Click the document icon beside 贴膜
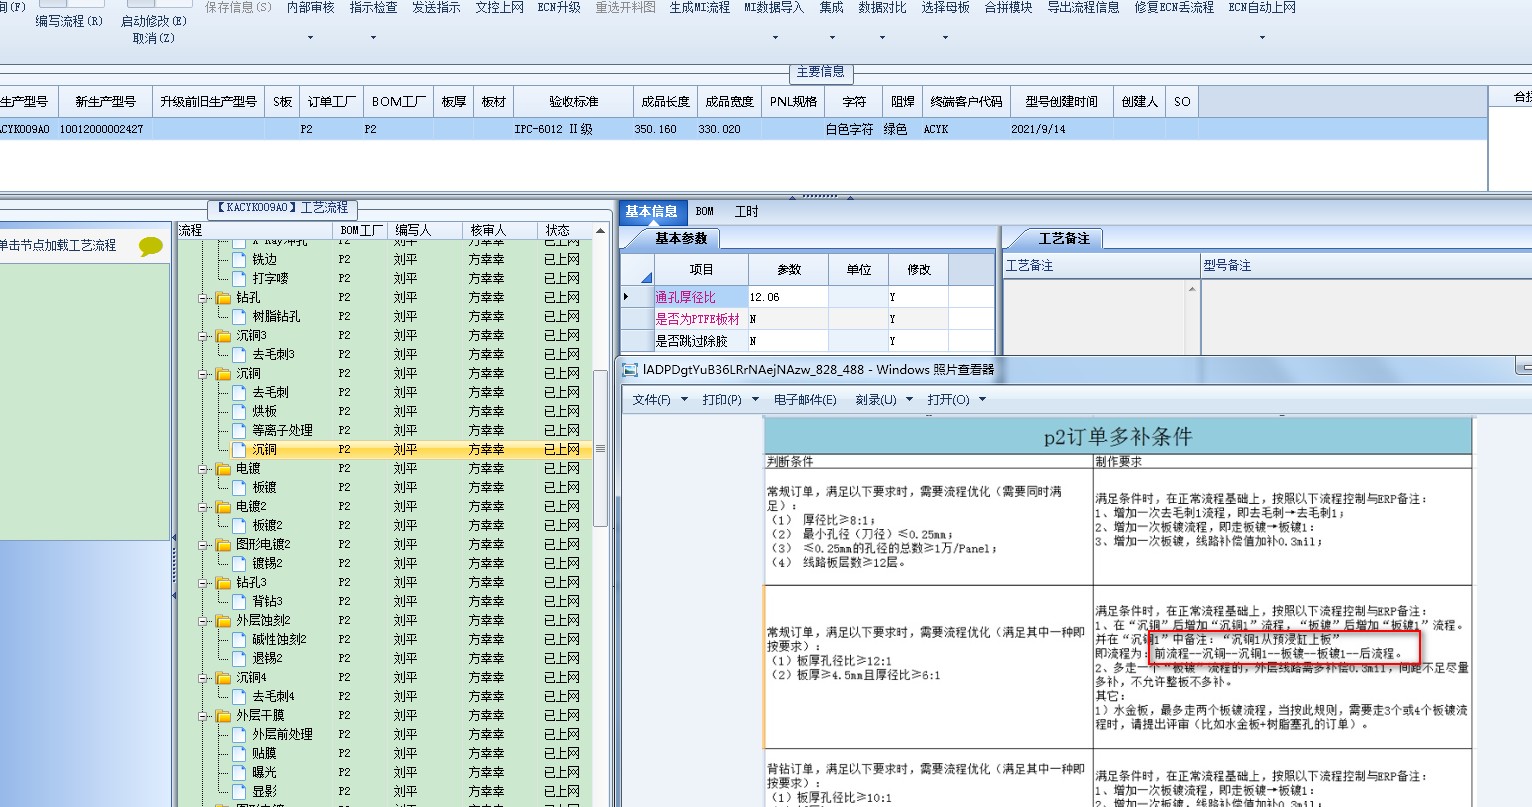This screenshot has width=1532, height=807. point(240,754)
